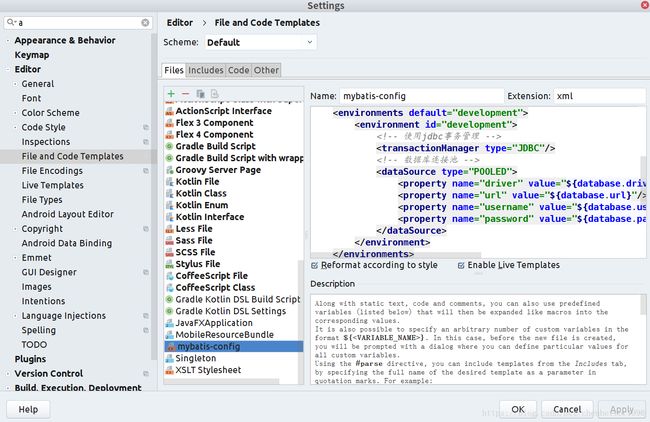Click the Less File icon
Image resolution: width=650 pixels, height=422 pixels.
170,229
